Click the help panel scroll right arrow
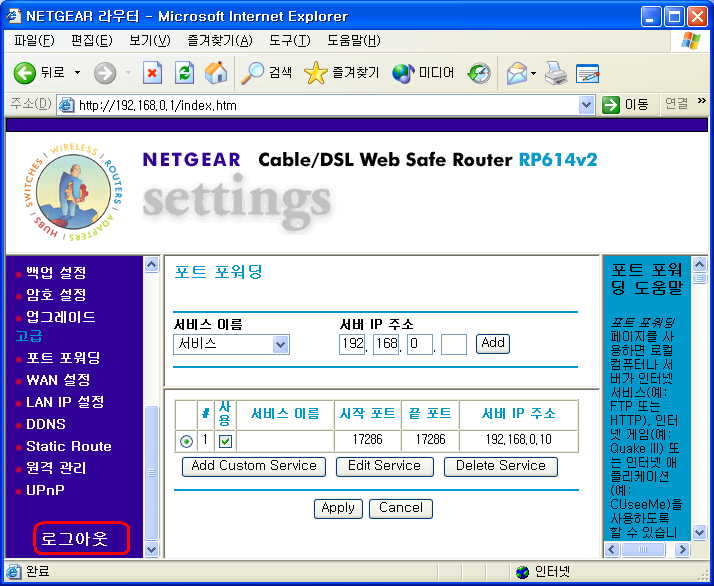 tap(682, 550)
